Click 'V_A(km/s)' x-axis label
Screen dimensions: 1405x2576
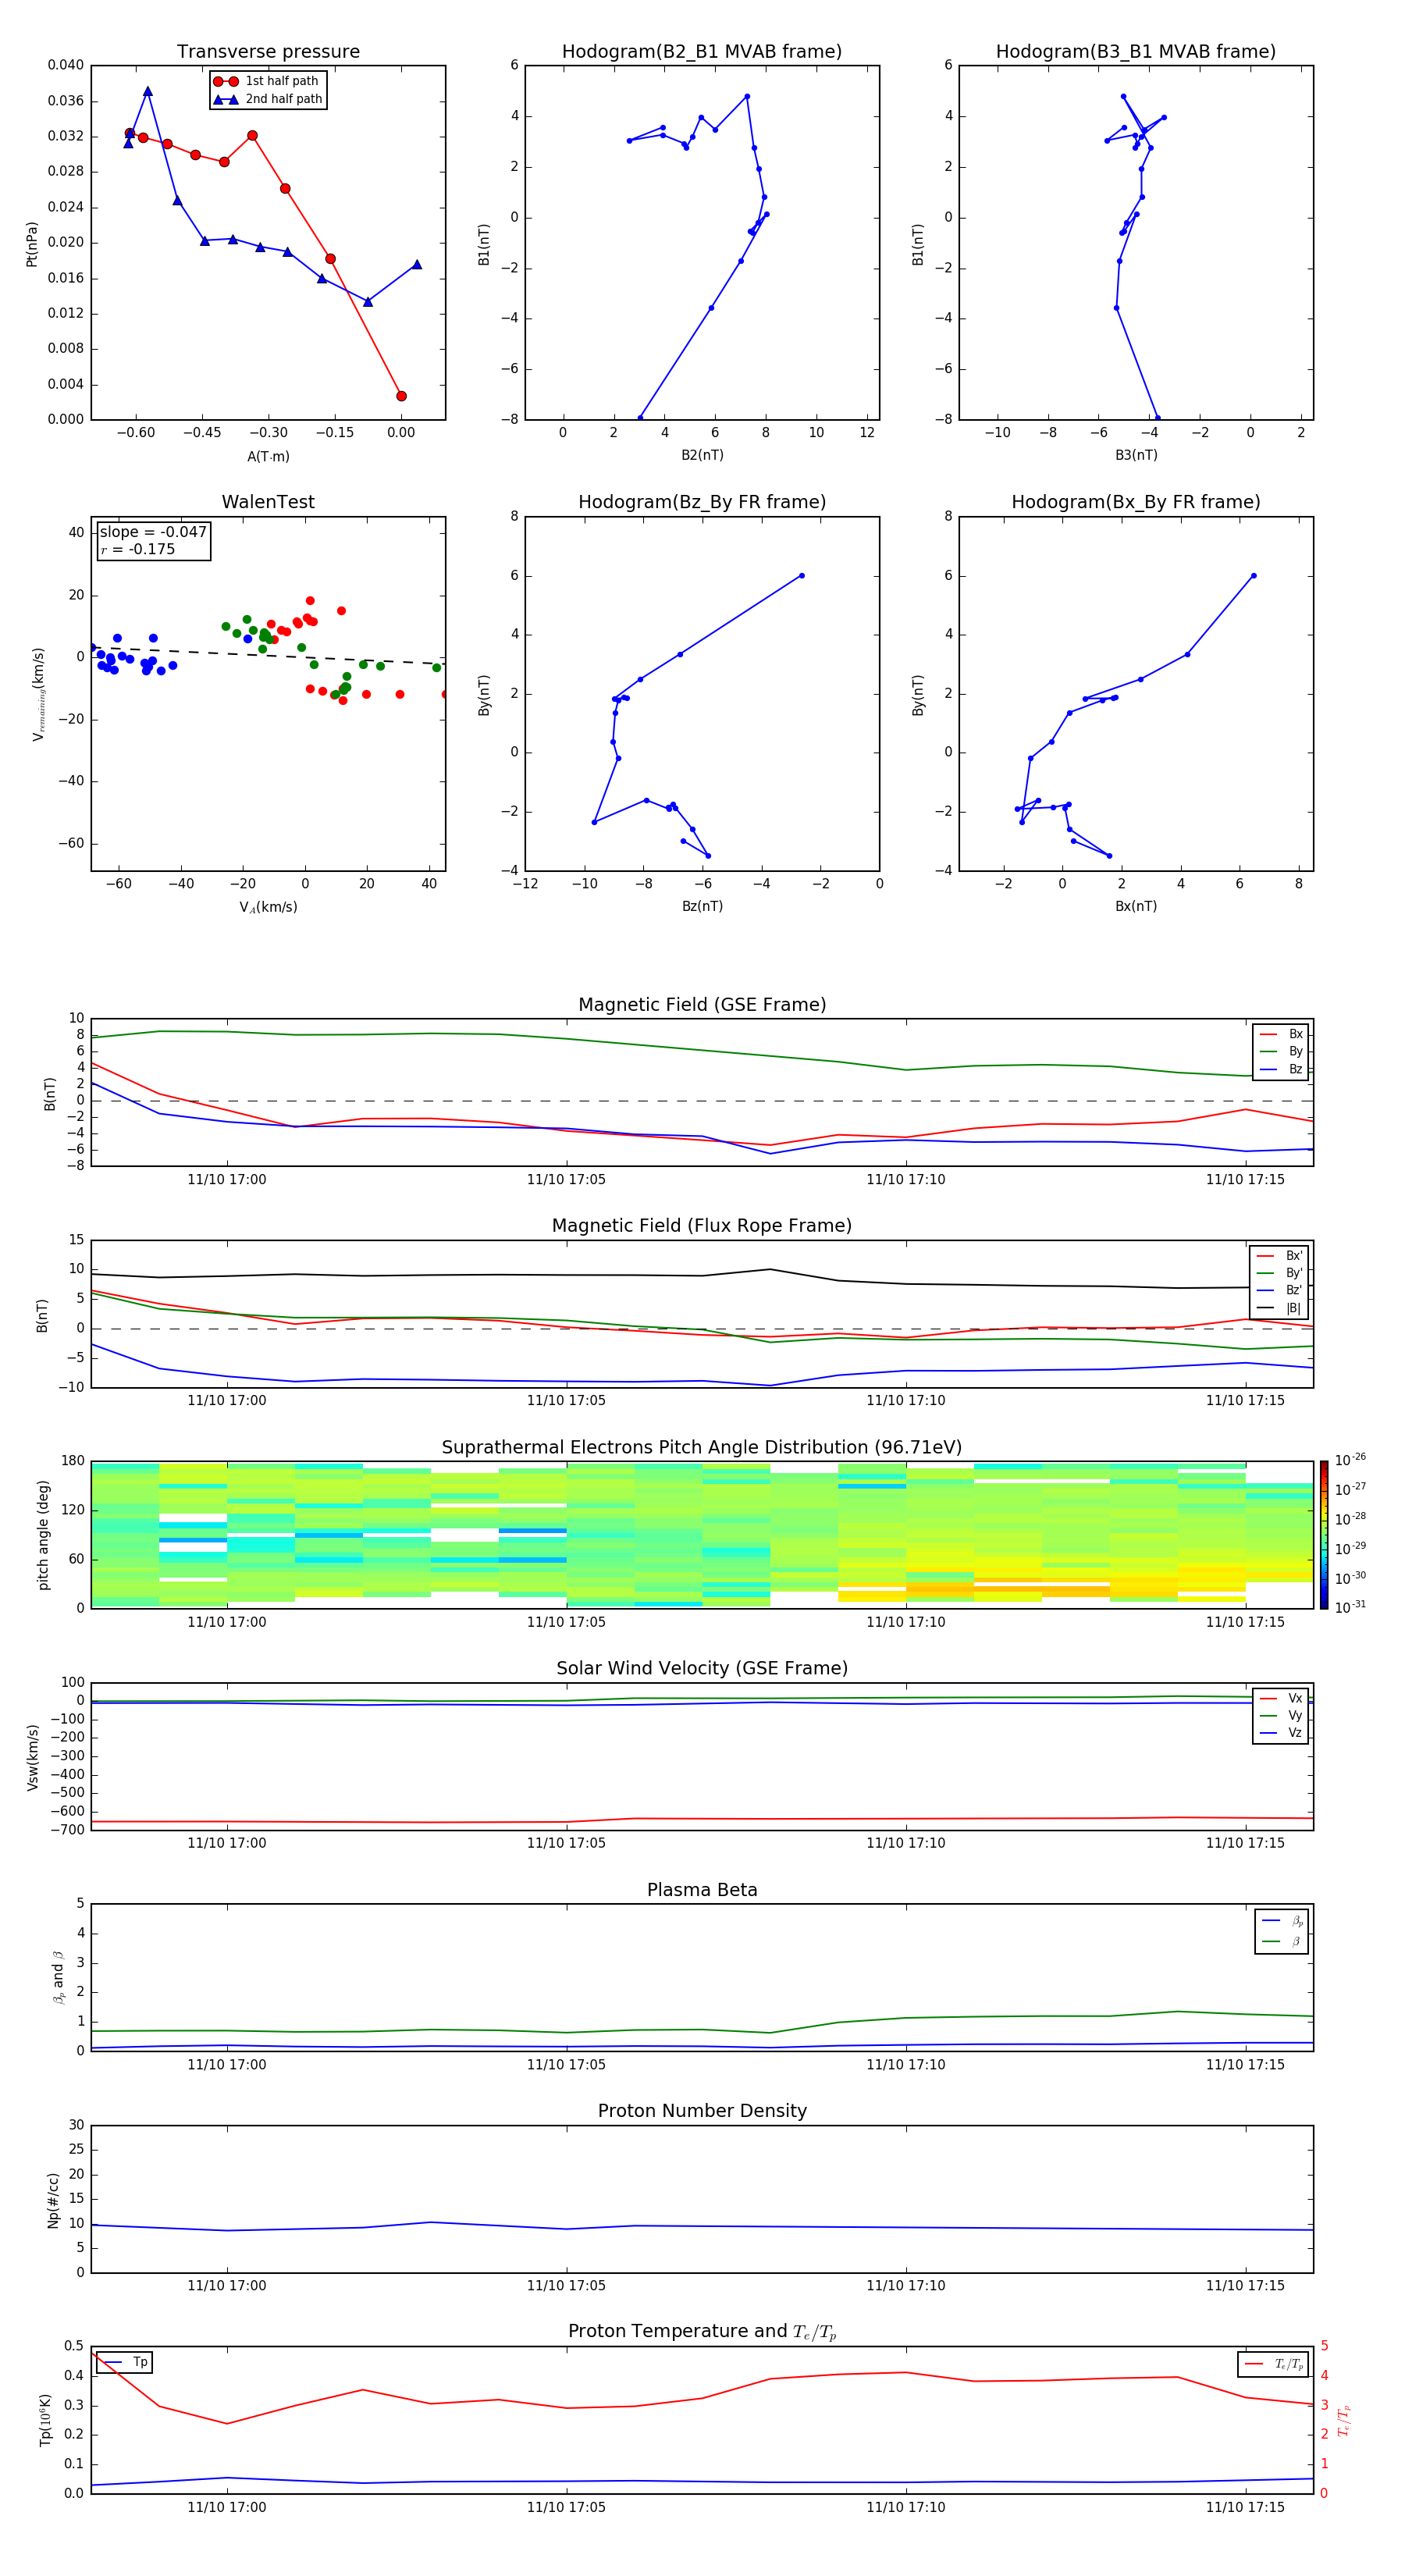(268, 907)
